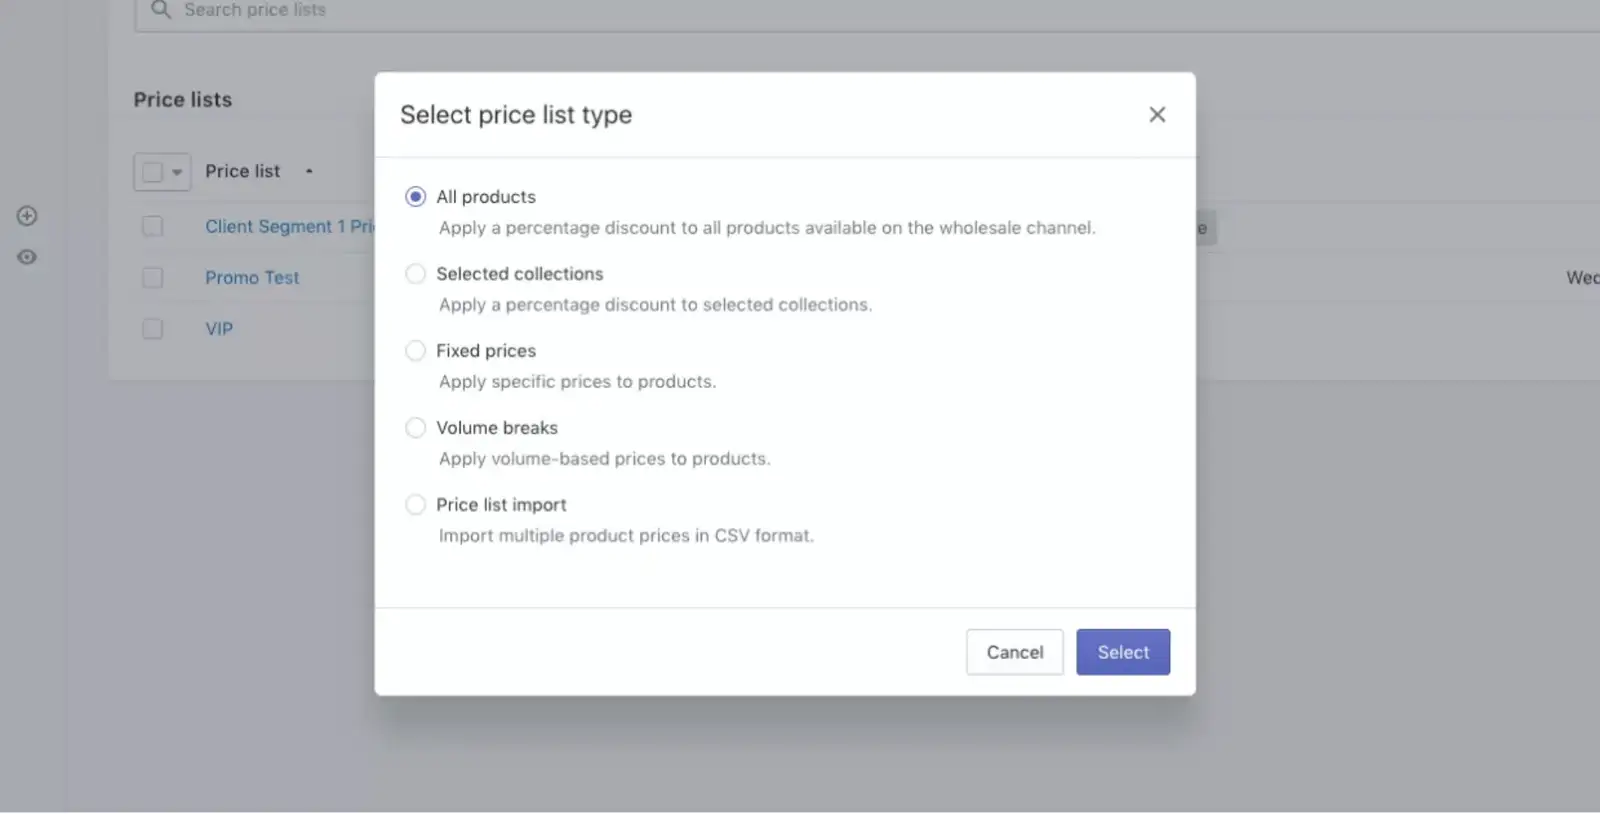Image resolution: width=1600 pixels, height=814 pixels.
Task: Select the Volume breaks radio option
Action: coord(415,428)
